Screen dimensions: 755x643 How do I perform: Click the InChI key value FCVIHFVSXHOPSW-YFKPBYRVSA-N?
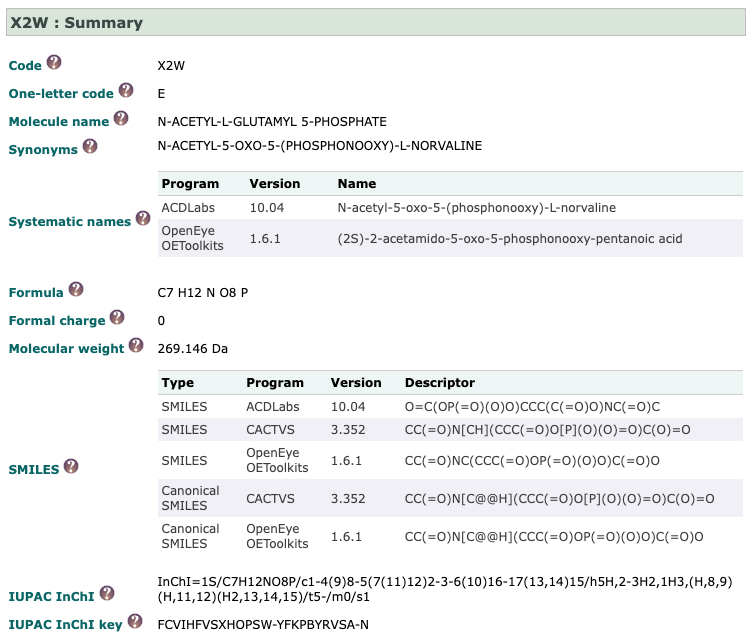[263, 625]
